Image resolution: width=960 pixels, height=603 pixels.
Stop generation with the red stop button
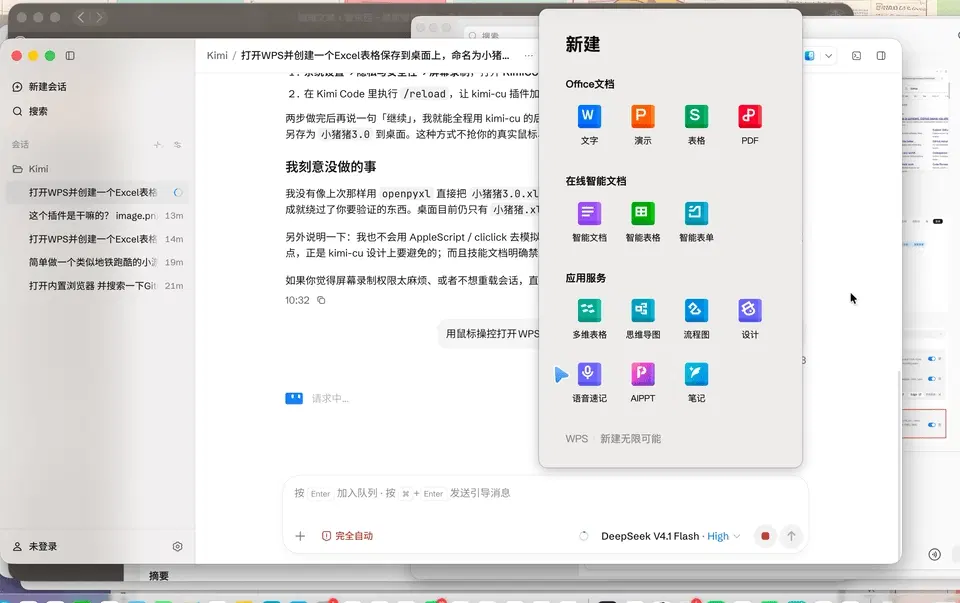[765, 536]
